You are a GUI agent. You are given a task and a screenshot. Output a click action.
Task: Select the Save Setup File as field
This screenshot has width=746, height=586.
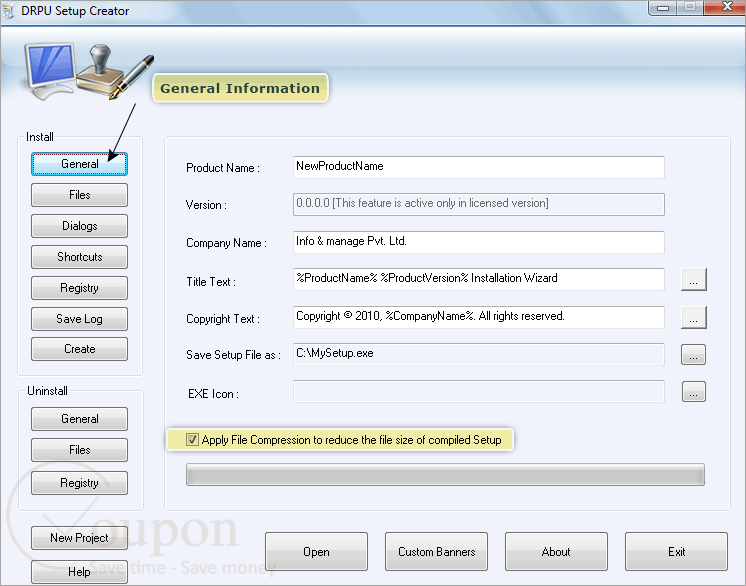point(479,354)
